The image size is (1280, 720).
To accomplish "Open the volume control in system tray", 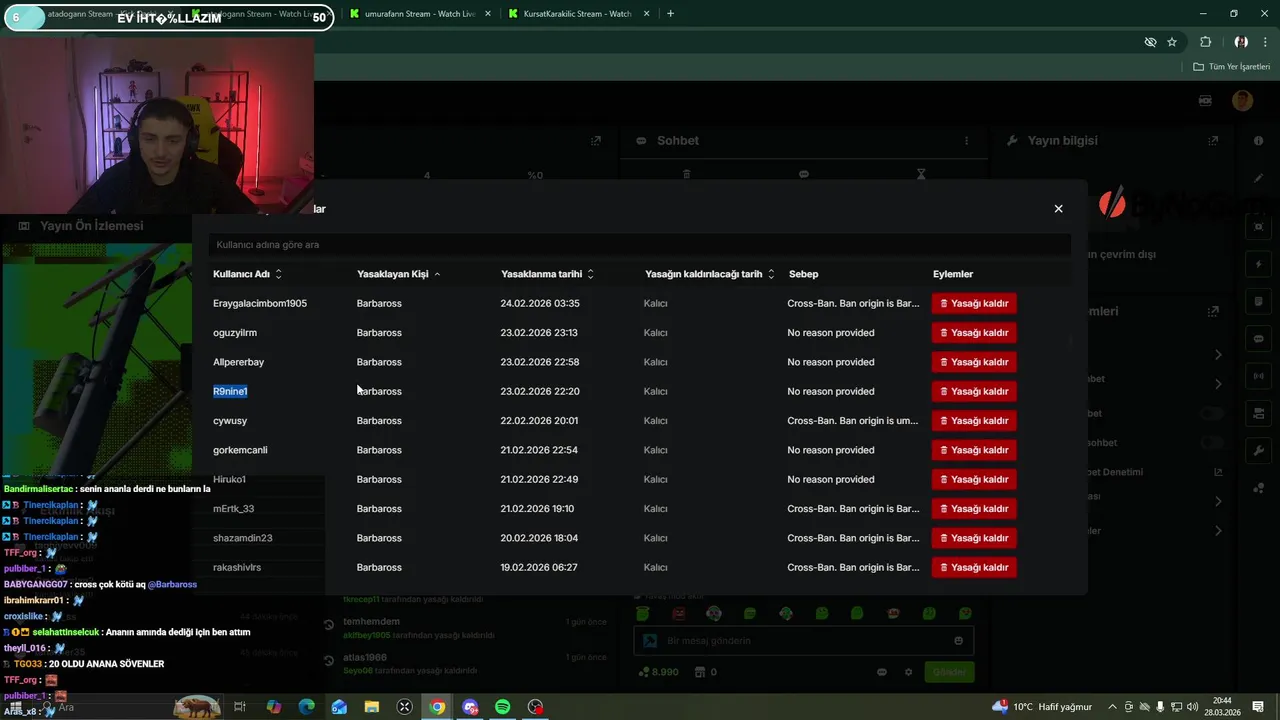I will pos(1193,707).
